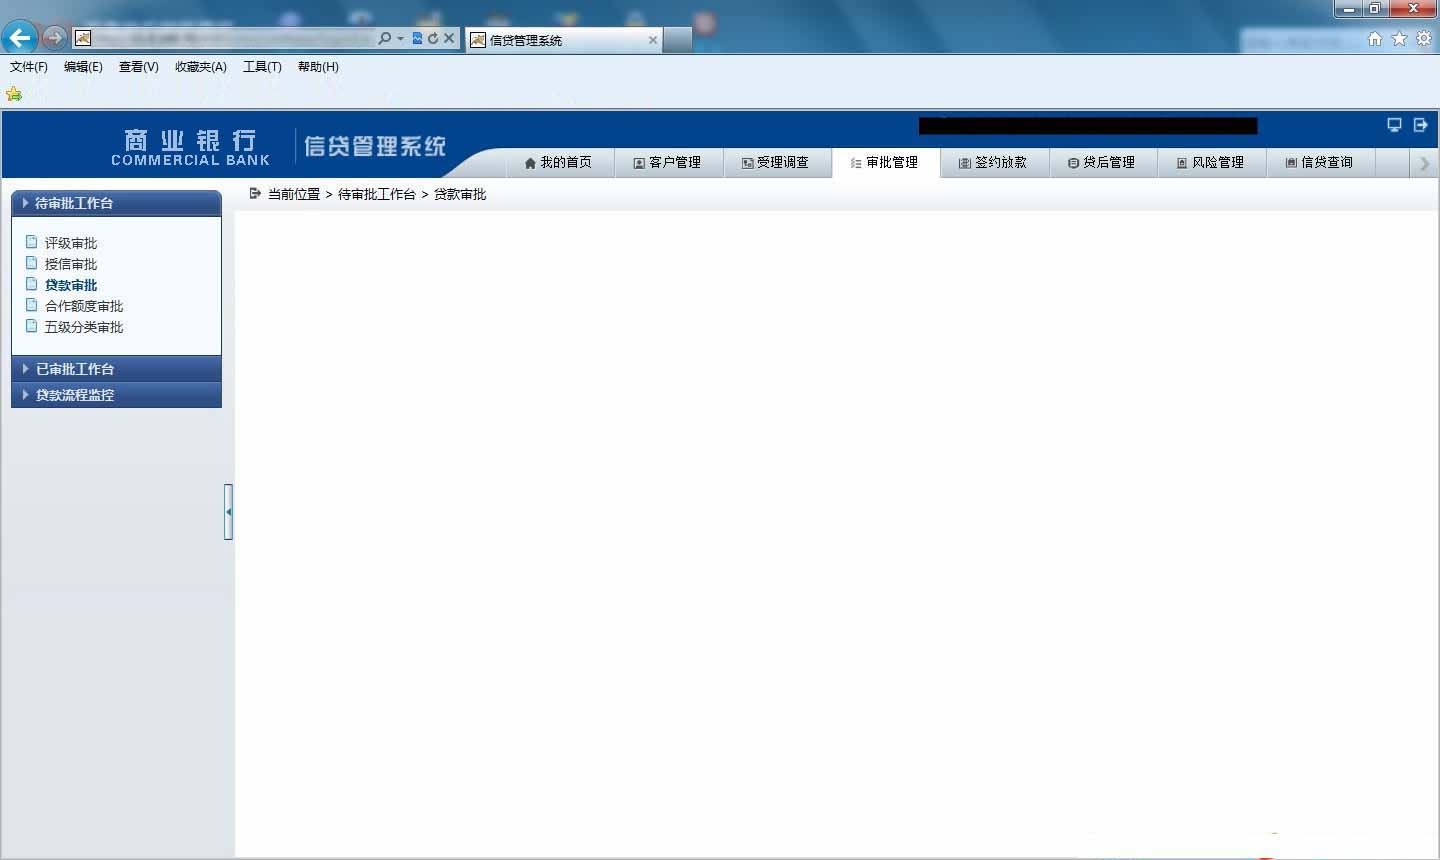Select the 审批管理 tab
Screen dimensions: 1440x860
(x=885, y=162)
